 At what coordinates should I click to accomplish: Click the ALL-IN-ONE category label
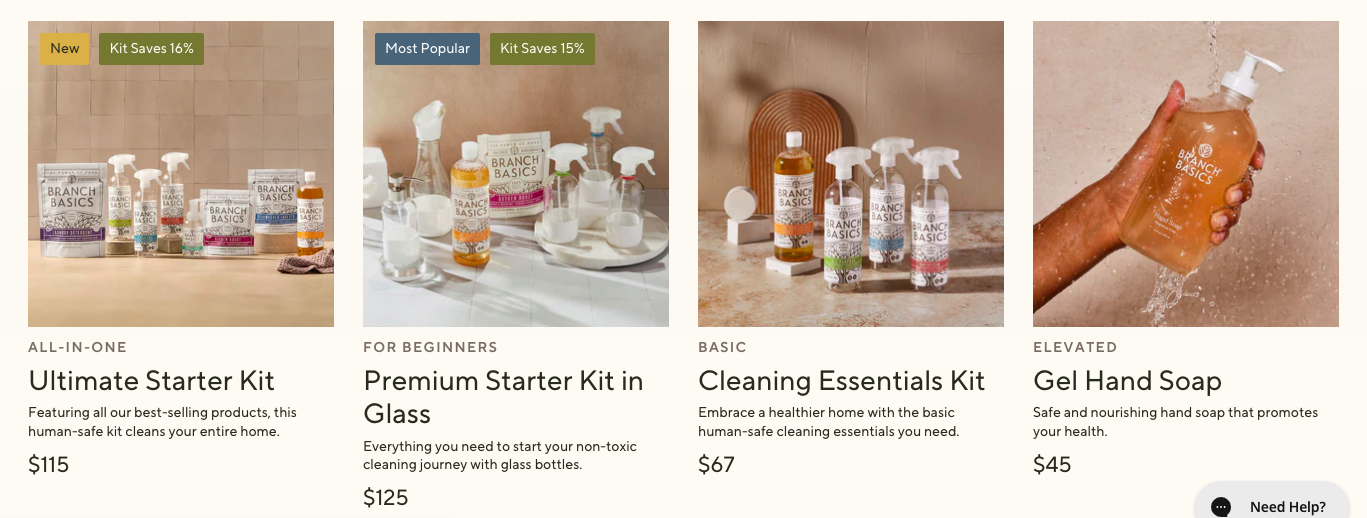(x=78, y=347)
